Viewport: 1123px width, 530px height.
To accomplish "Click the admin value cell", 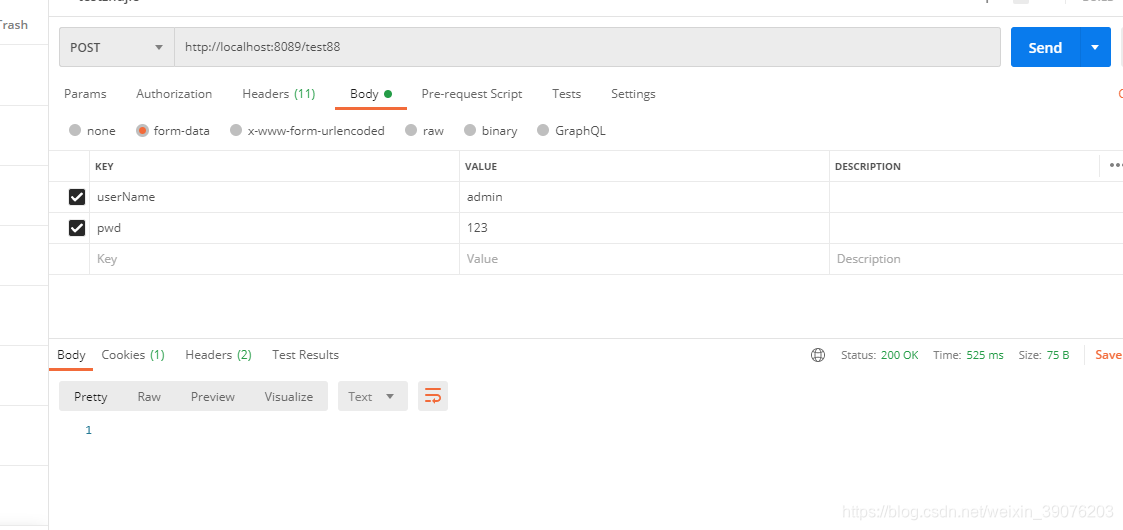I will pos(645,197).
